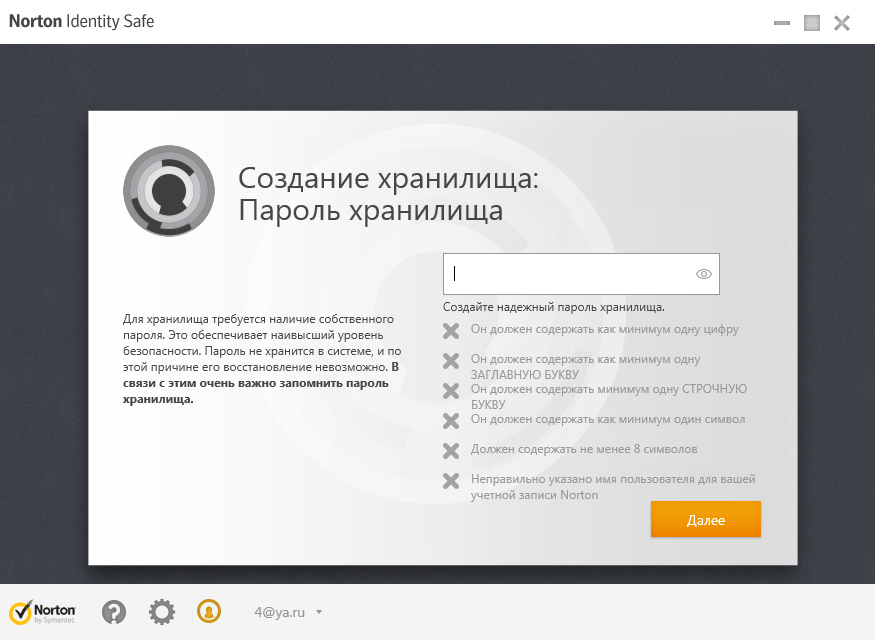This screenshot has width=875, height=640.
Task: Toggle password visibility with the eye icon
Action: pyautogui.click(x=704, y=274)
